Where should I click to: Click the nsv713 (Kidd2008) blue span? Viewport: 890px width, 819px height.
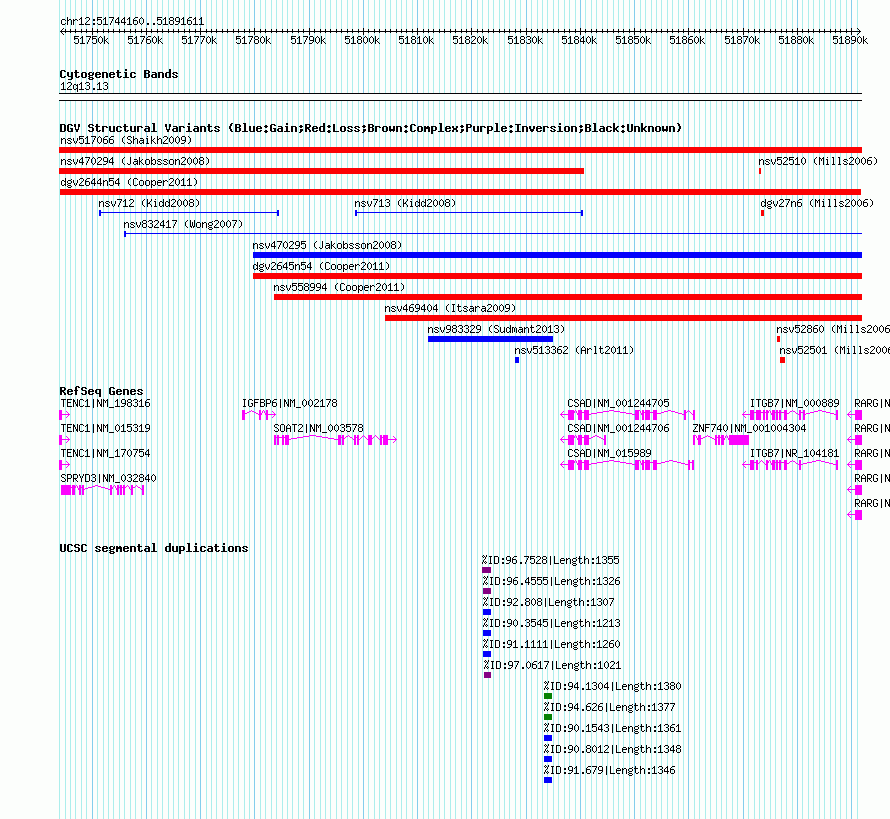pyautogui.click(x=469, y=213)
